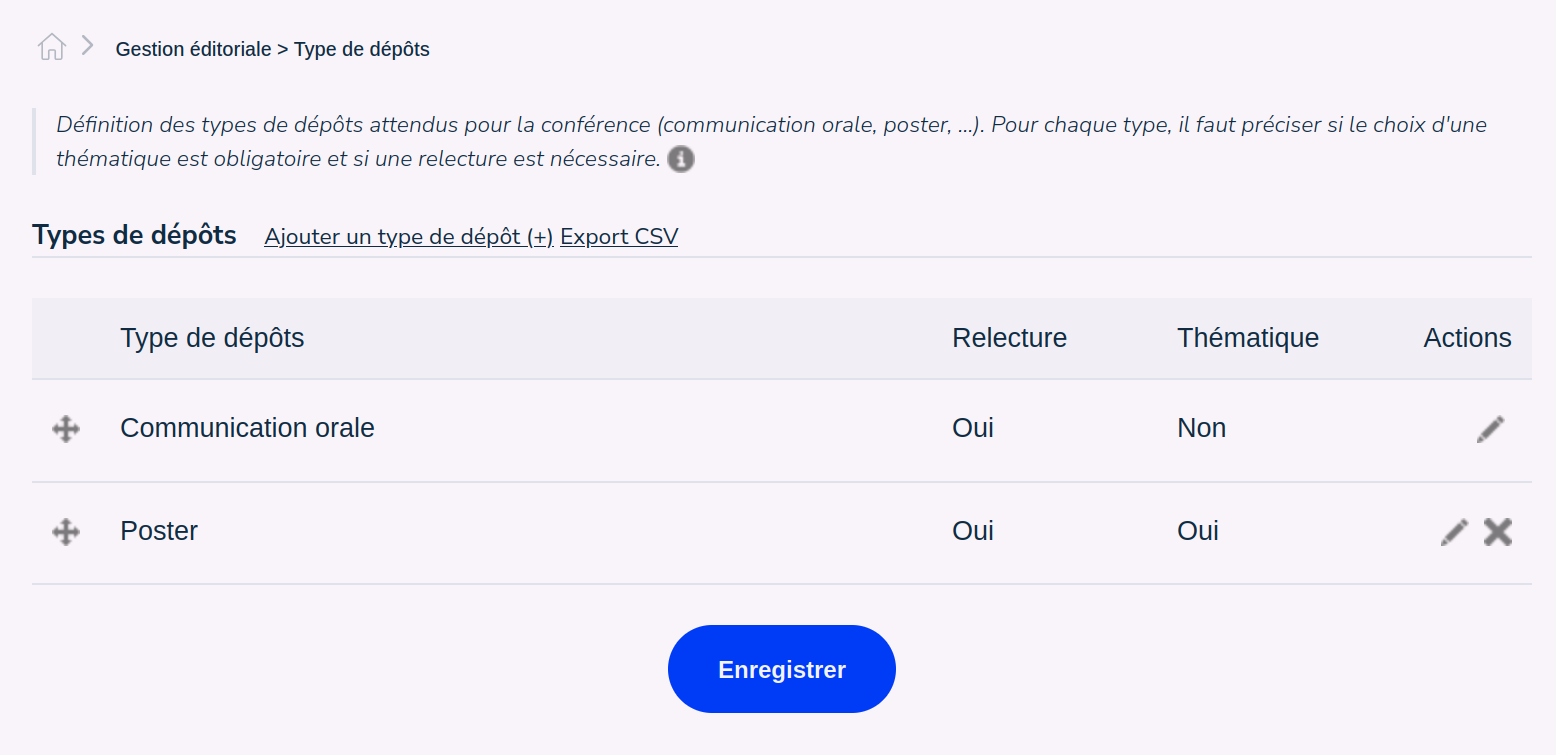1556x755 pixels.
Task: Select the Thématique column header
Action: (x=1247, y=338)
